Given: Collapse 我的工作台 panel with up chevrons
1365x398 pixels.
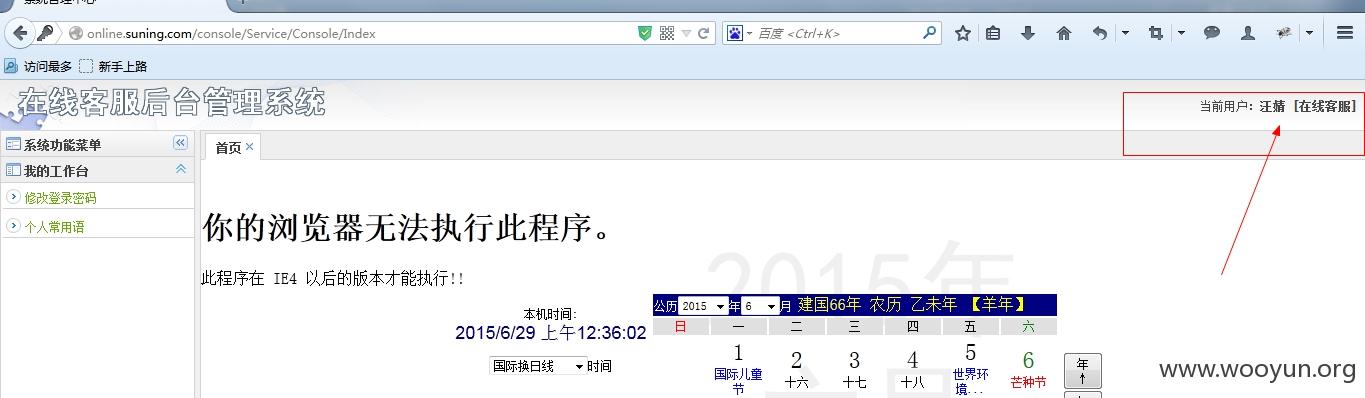Looking at the screenshot, I should point(181,170).
